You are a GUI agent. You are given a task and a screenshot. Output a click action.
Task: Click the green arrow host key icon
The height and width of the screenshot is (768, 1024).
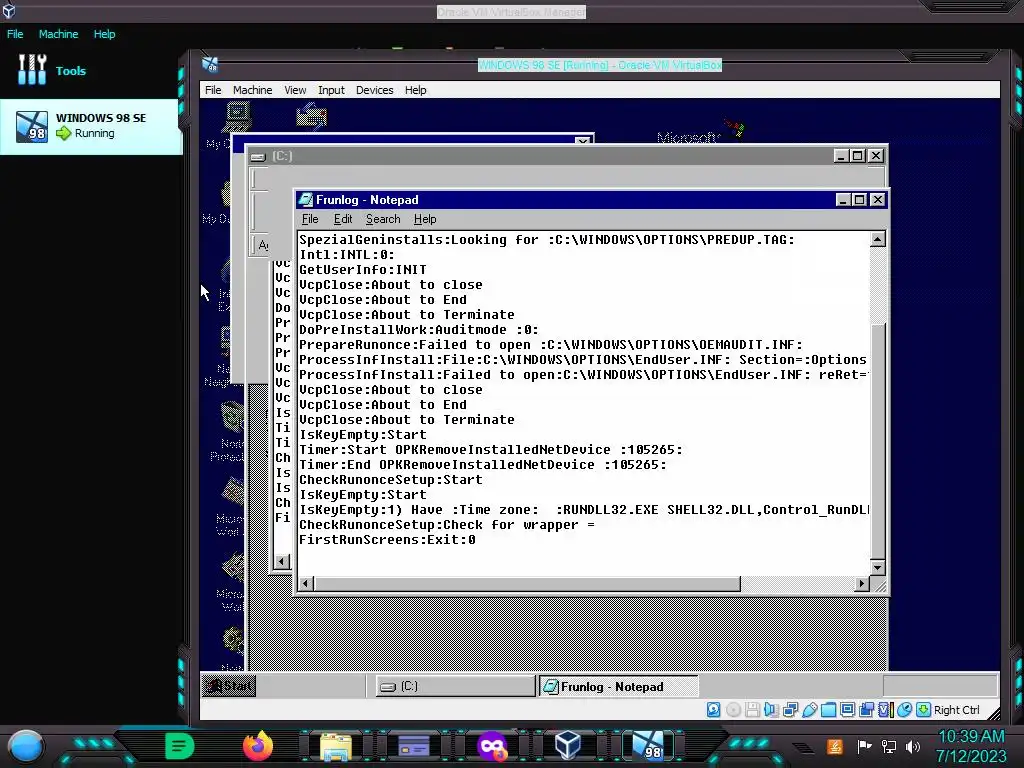[x=923, y=710]
